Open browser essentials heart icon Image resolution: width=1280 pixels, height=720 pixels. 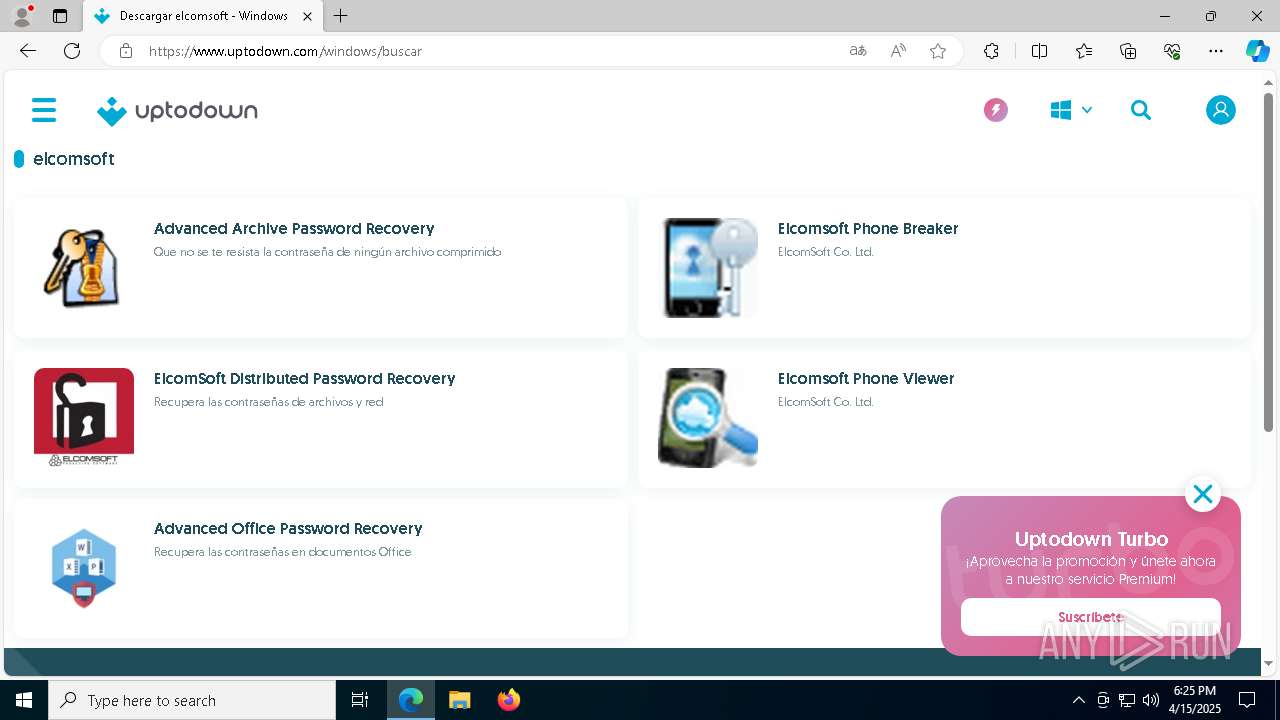(x=1172, y=51)
